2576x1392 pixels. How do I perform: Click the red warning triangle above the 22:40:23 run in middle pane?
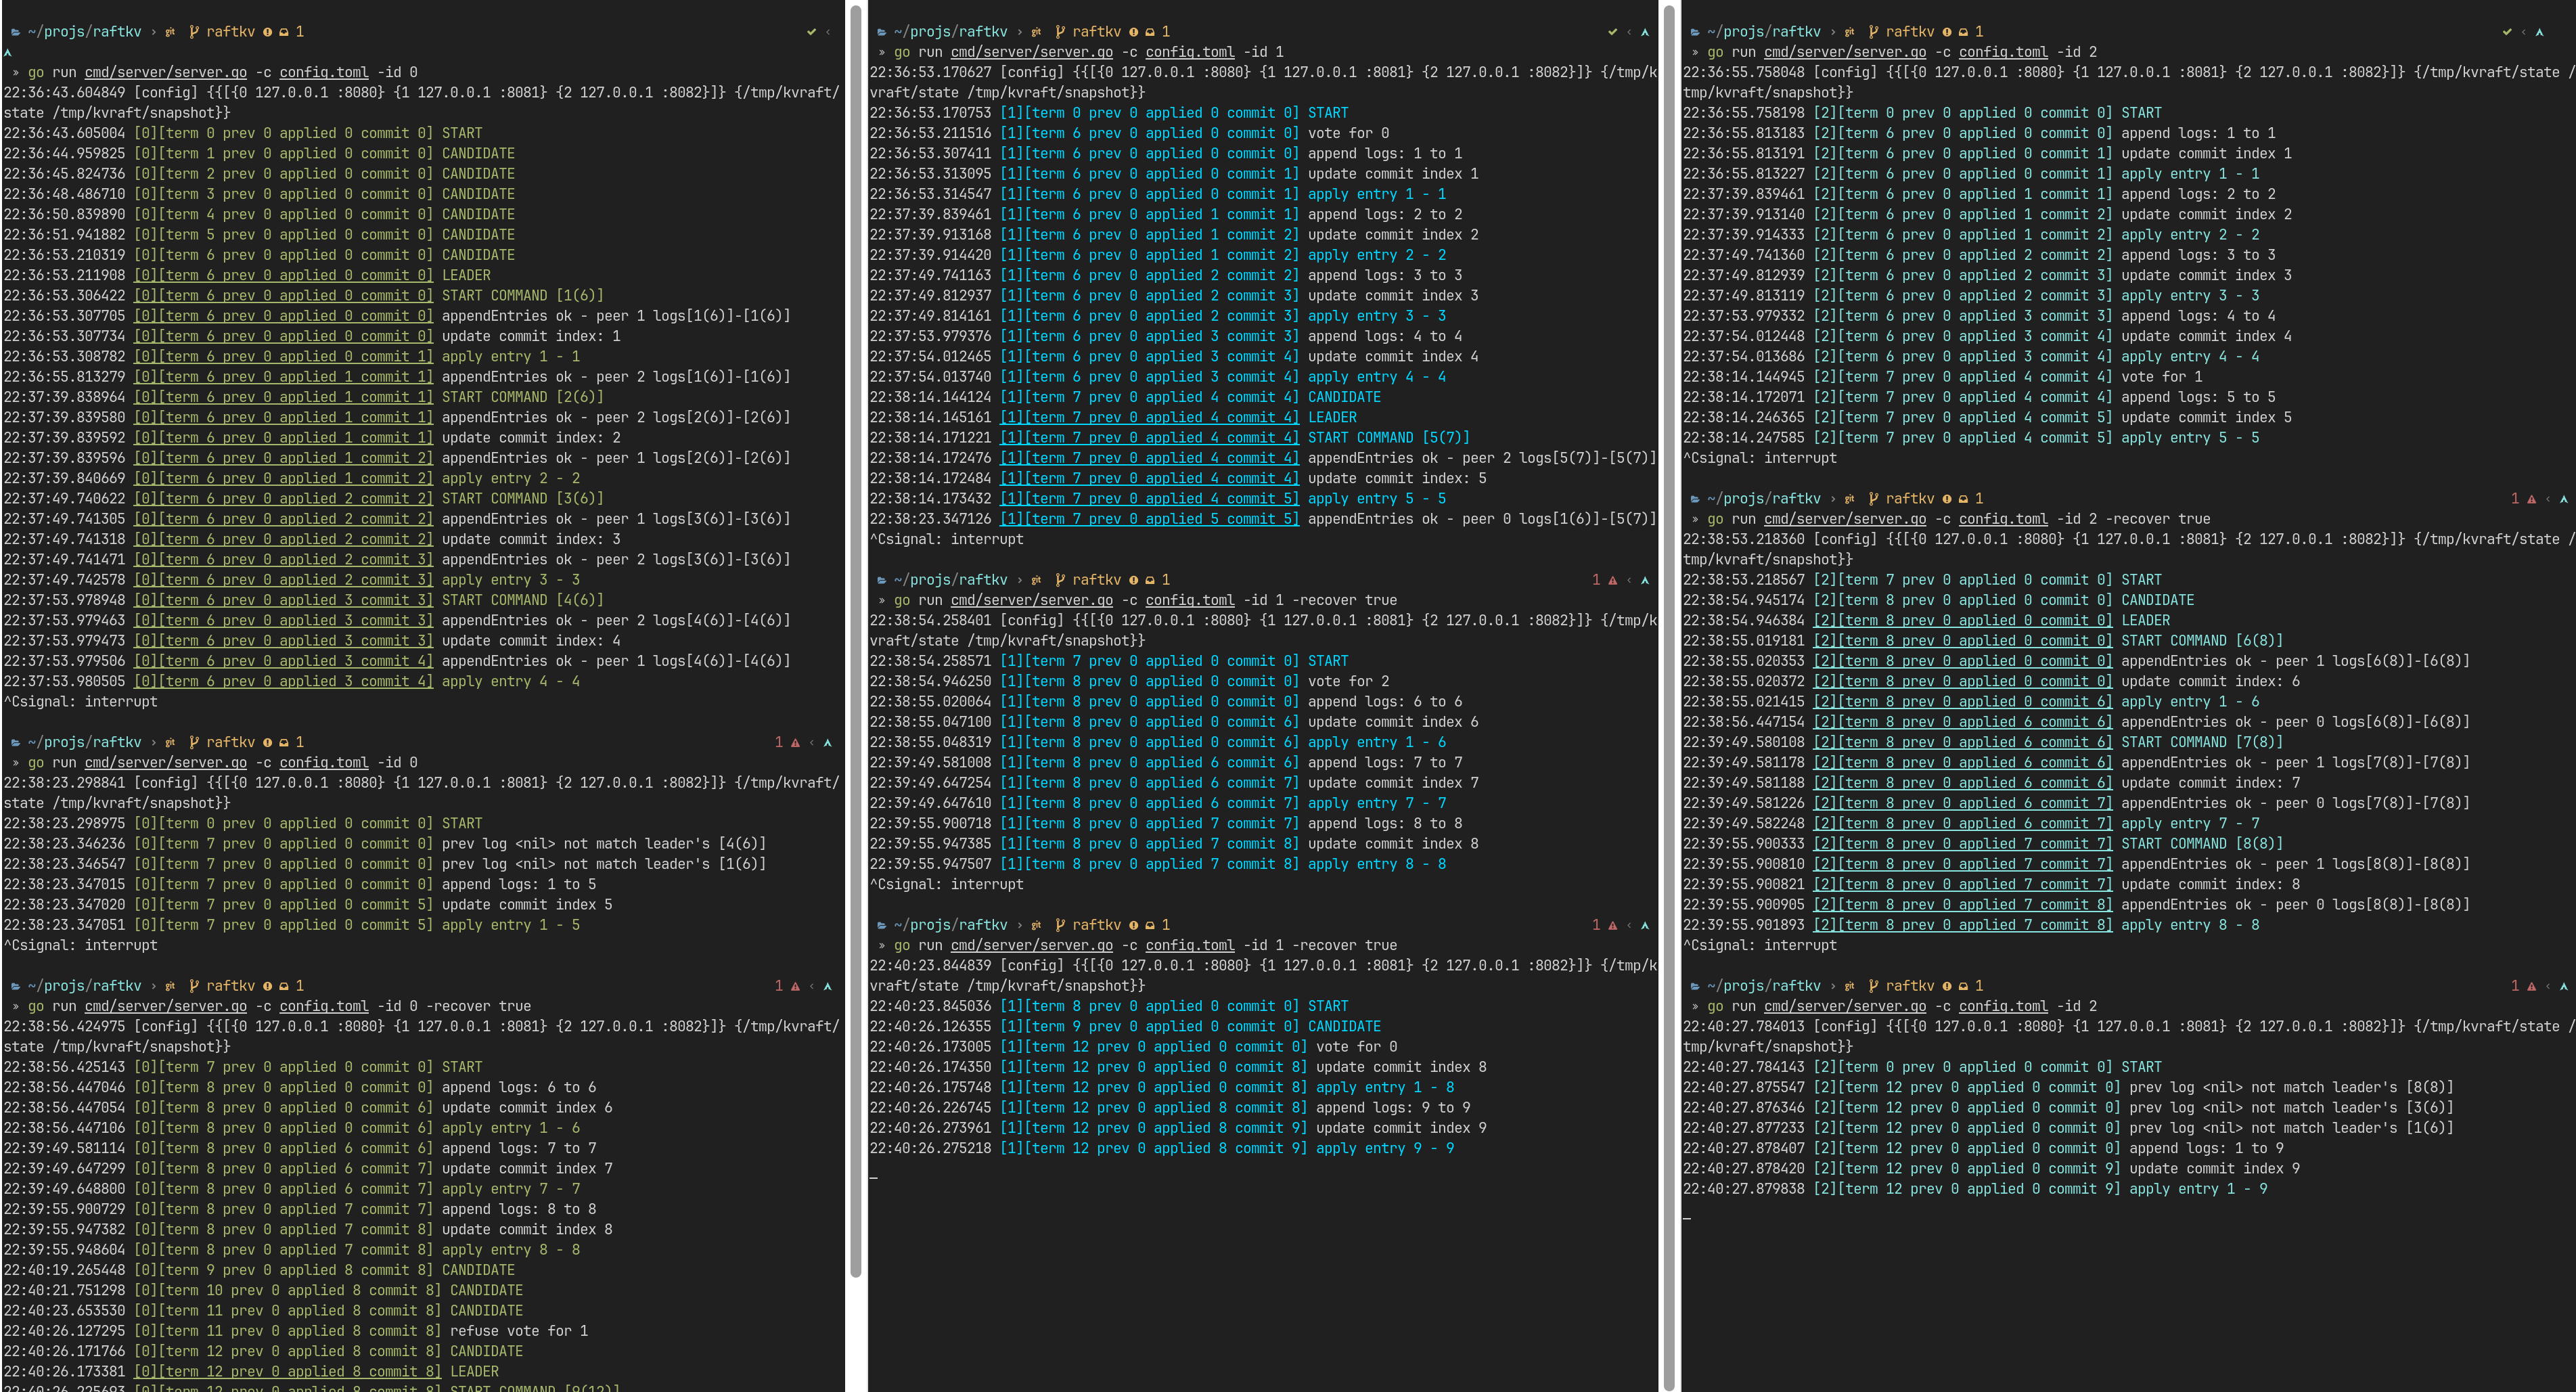point(1612,926)
